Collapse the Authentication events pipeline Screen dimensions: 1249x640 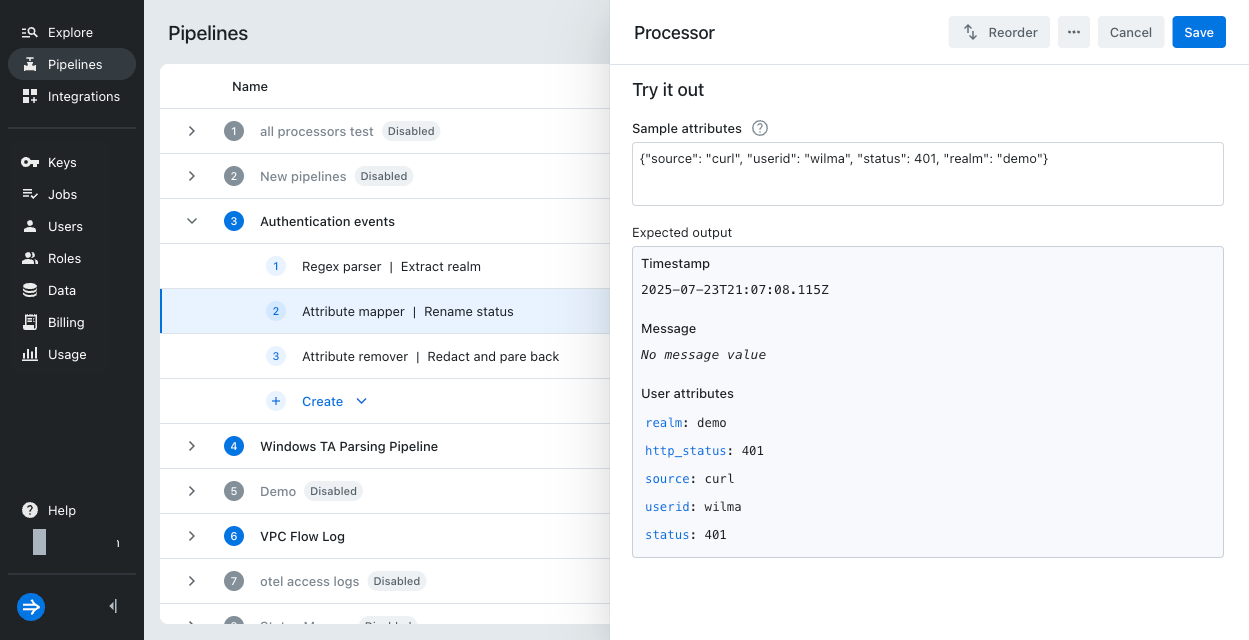tap(191, 221)
